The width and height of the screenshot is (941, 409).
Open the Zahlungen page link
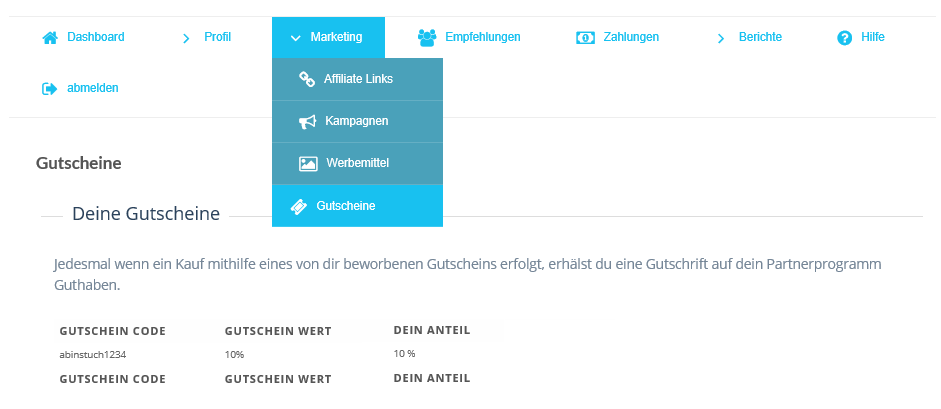pyautogui.click(x=631, y=37)
